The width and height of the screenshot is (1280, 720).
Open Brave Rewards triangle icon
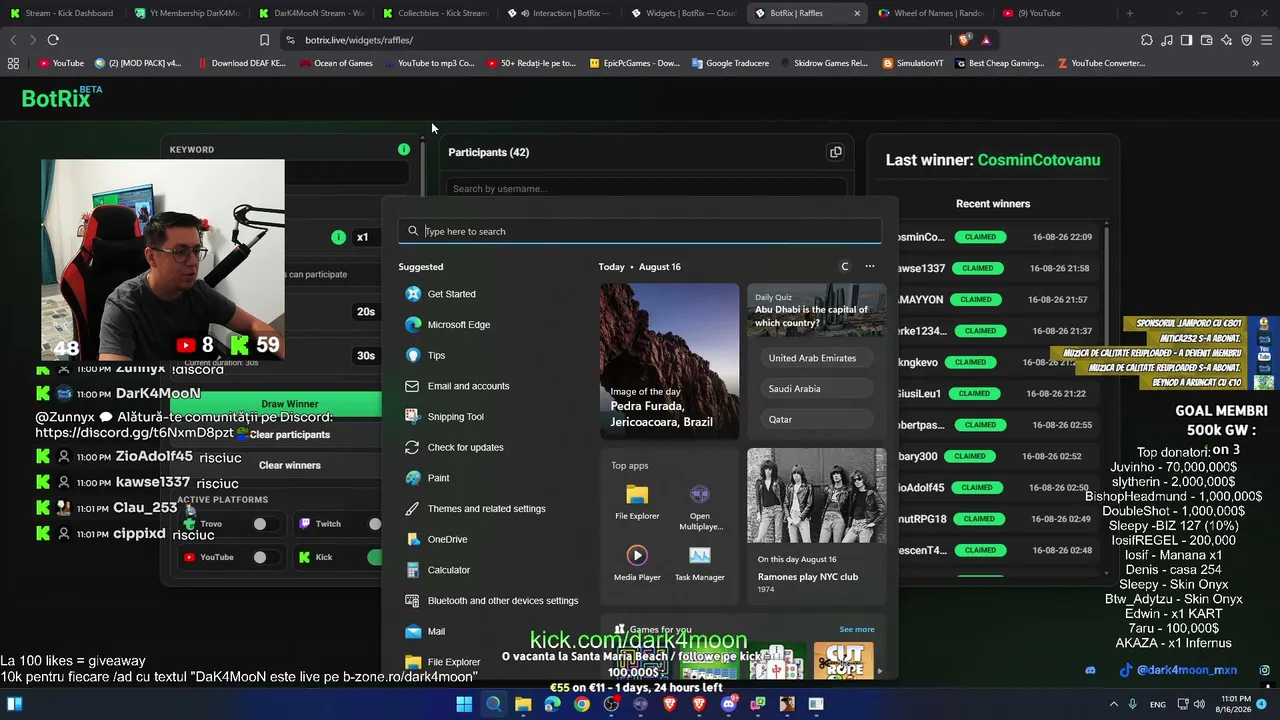pos(986,40)
